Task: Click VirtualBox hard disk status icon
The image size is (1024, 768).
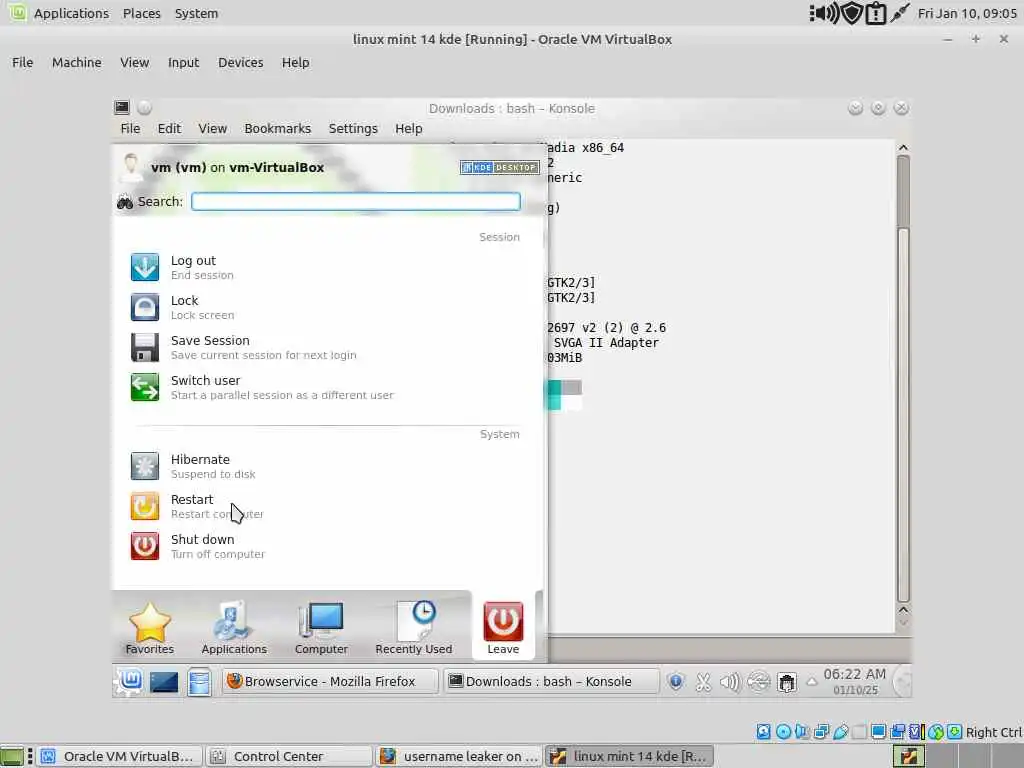Action: pos(763,731)
